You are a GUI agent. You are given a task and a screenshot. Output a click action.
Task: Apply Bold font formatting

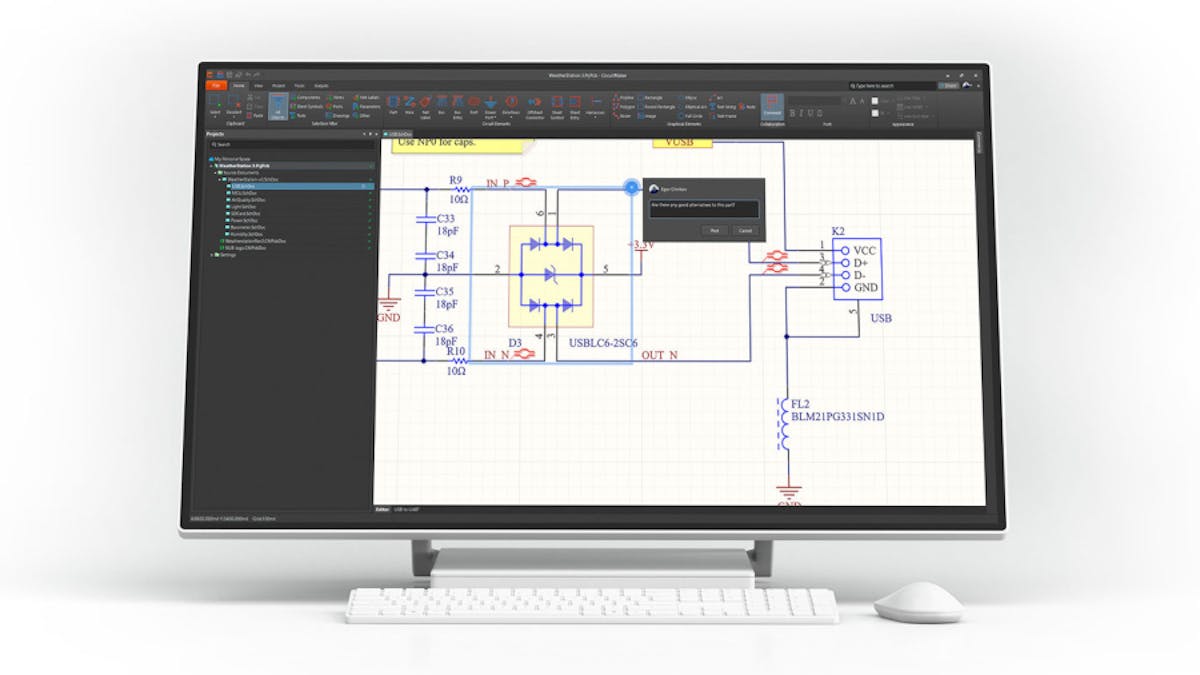click(x=792, y=113)
